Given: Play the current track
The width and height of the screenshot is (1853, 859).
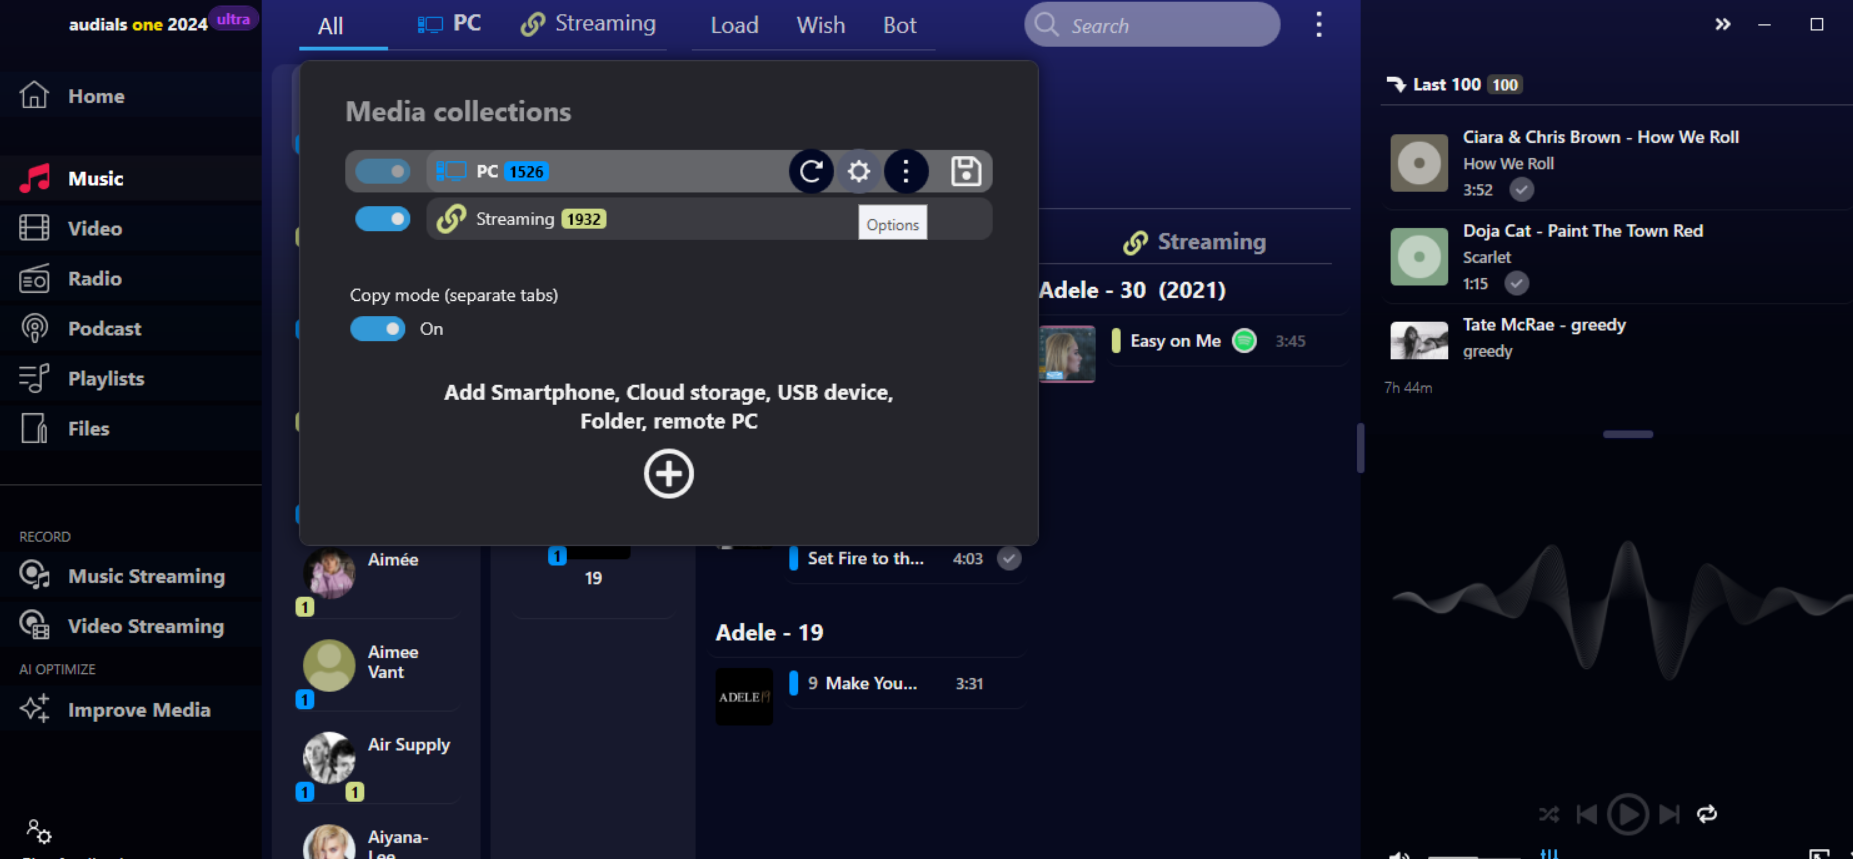Looking at the screenshot, I should pos(1627,814).
